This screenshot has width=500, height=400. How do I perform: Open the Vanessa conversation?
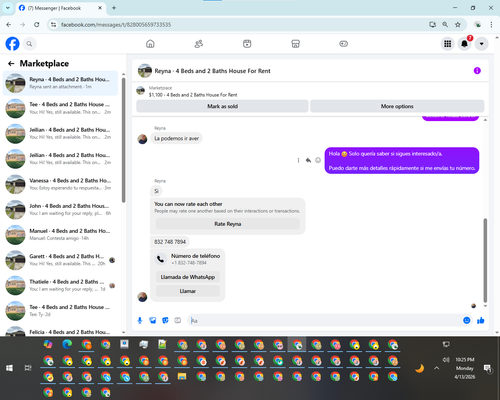tap(60, 184)
